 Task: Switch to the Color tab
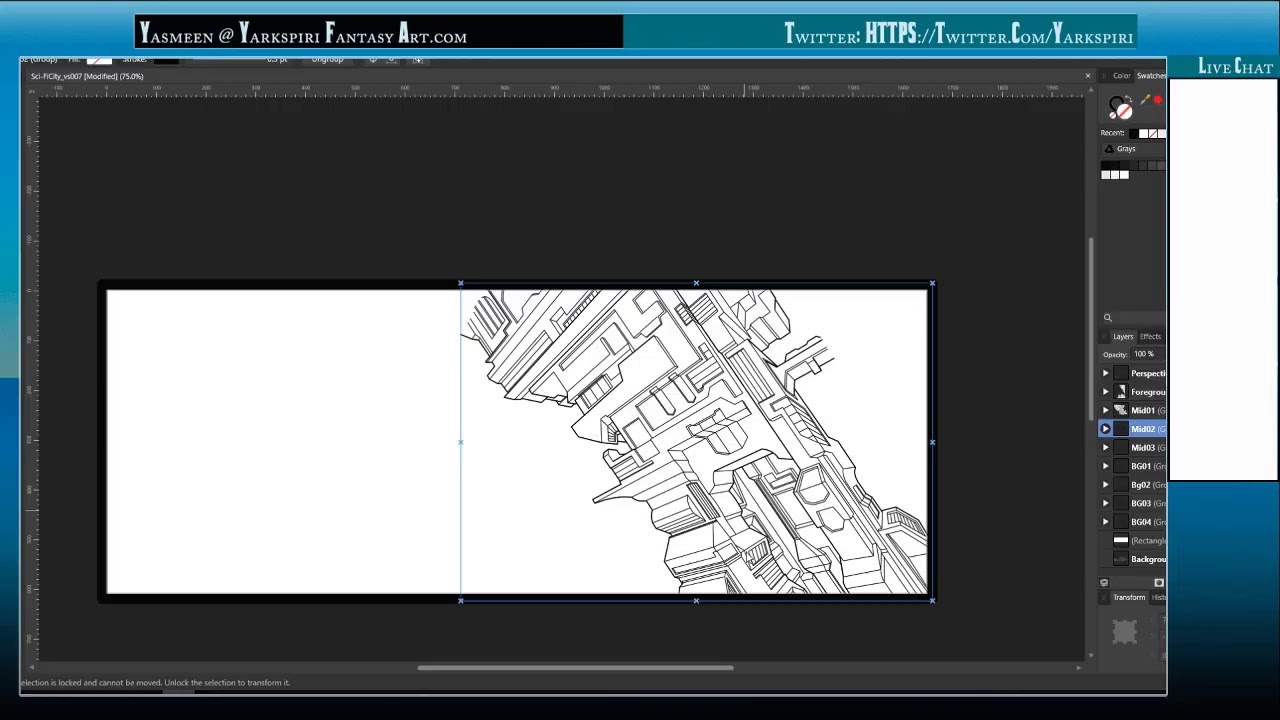click(1122, 76)
